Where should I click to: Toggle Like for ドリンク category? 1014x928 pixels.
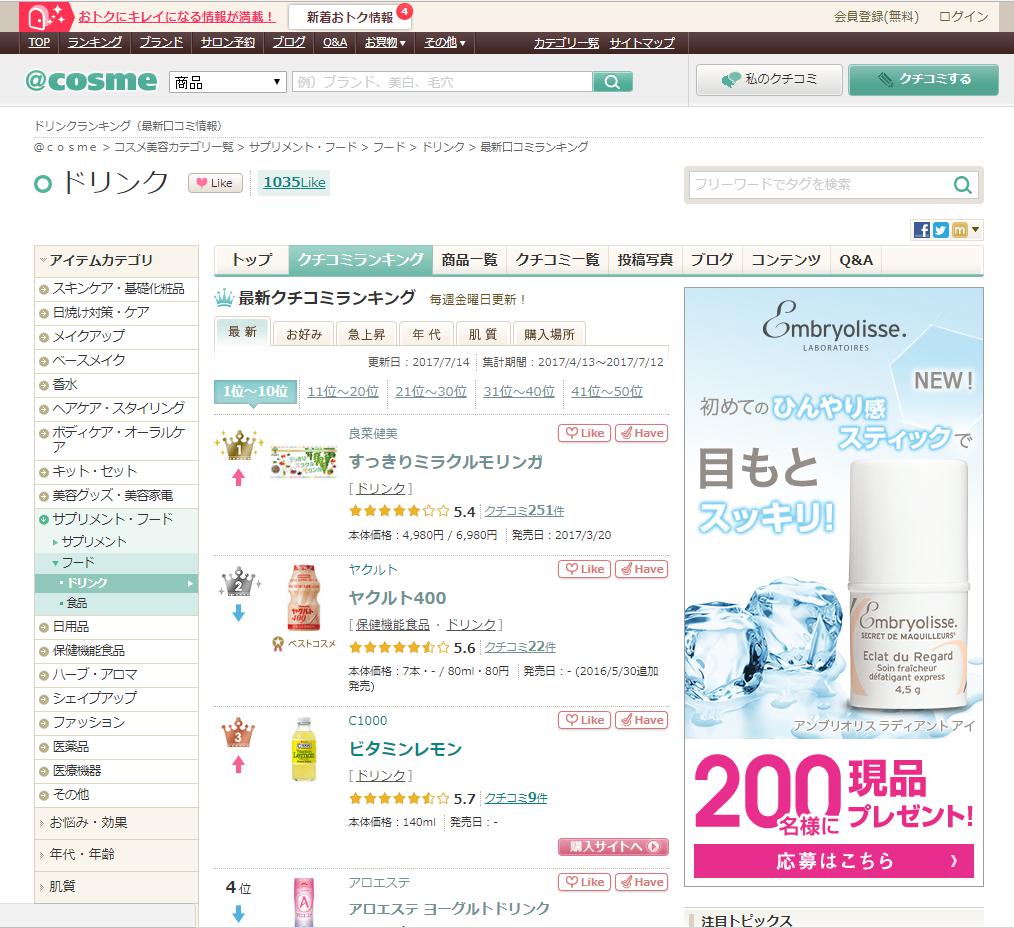pos(215,183)
